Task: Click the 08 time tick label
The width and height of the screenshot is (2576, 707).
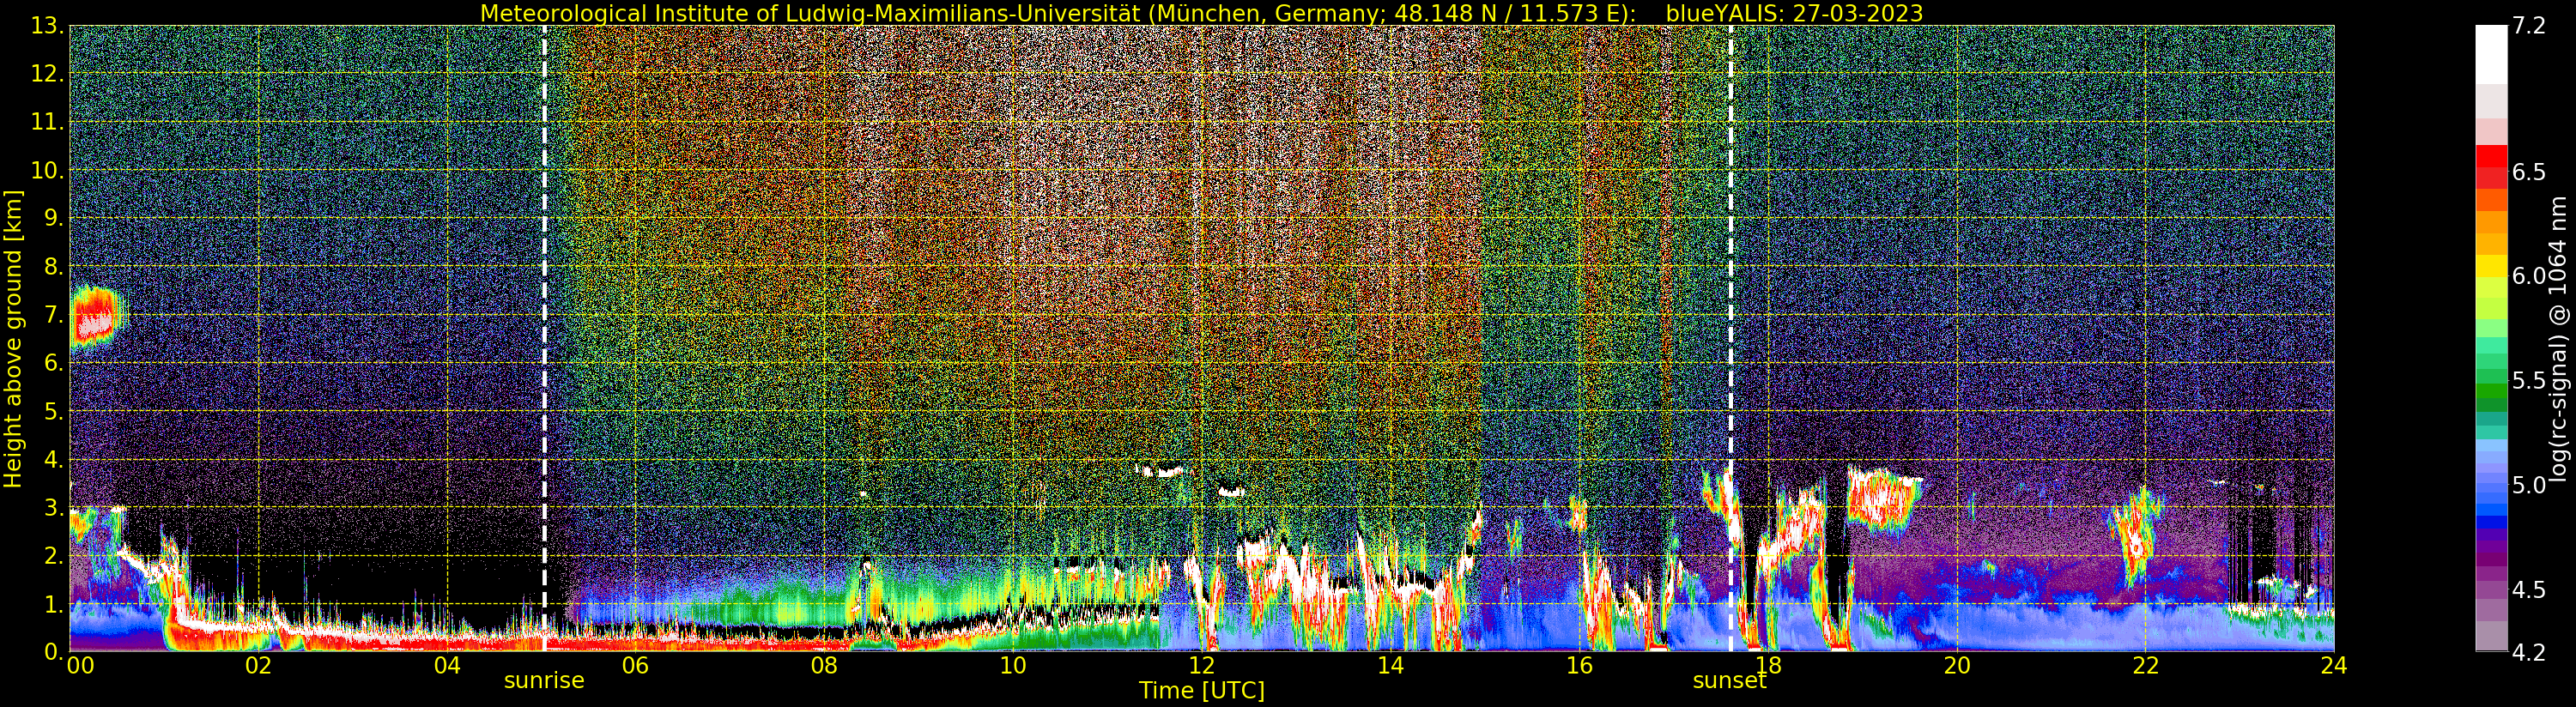Action: coord(824,666)
